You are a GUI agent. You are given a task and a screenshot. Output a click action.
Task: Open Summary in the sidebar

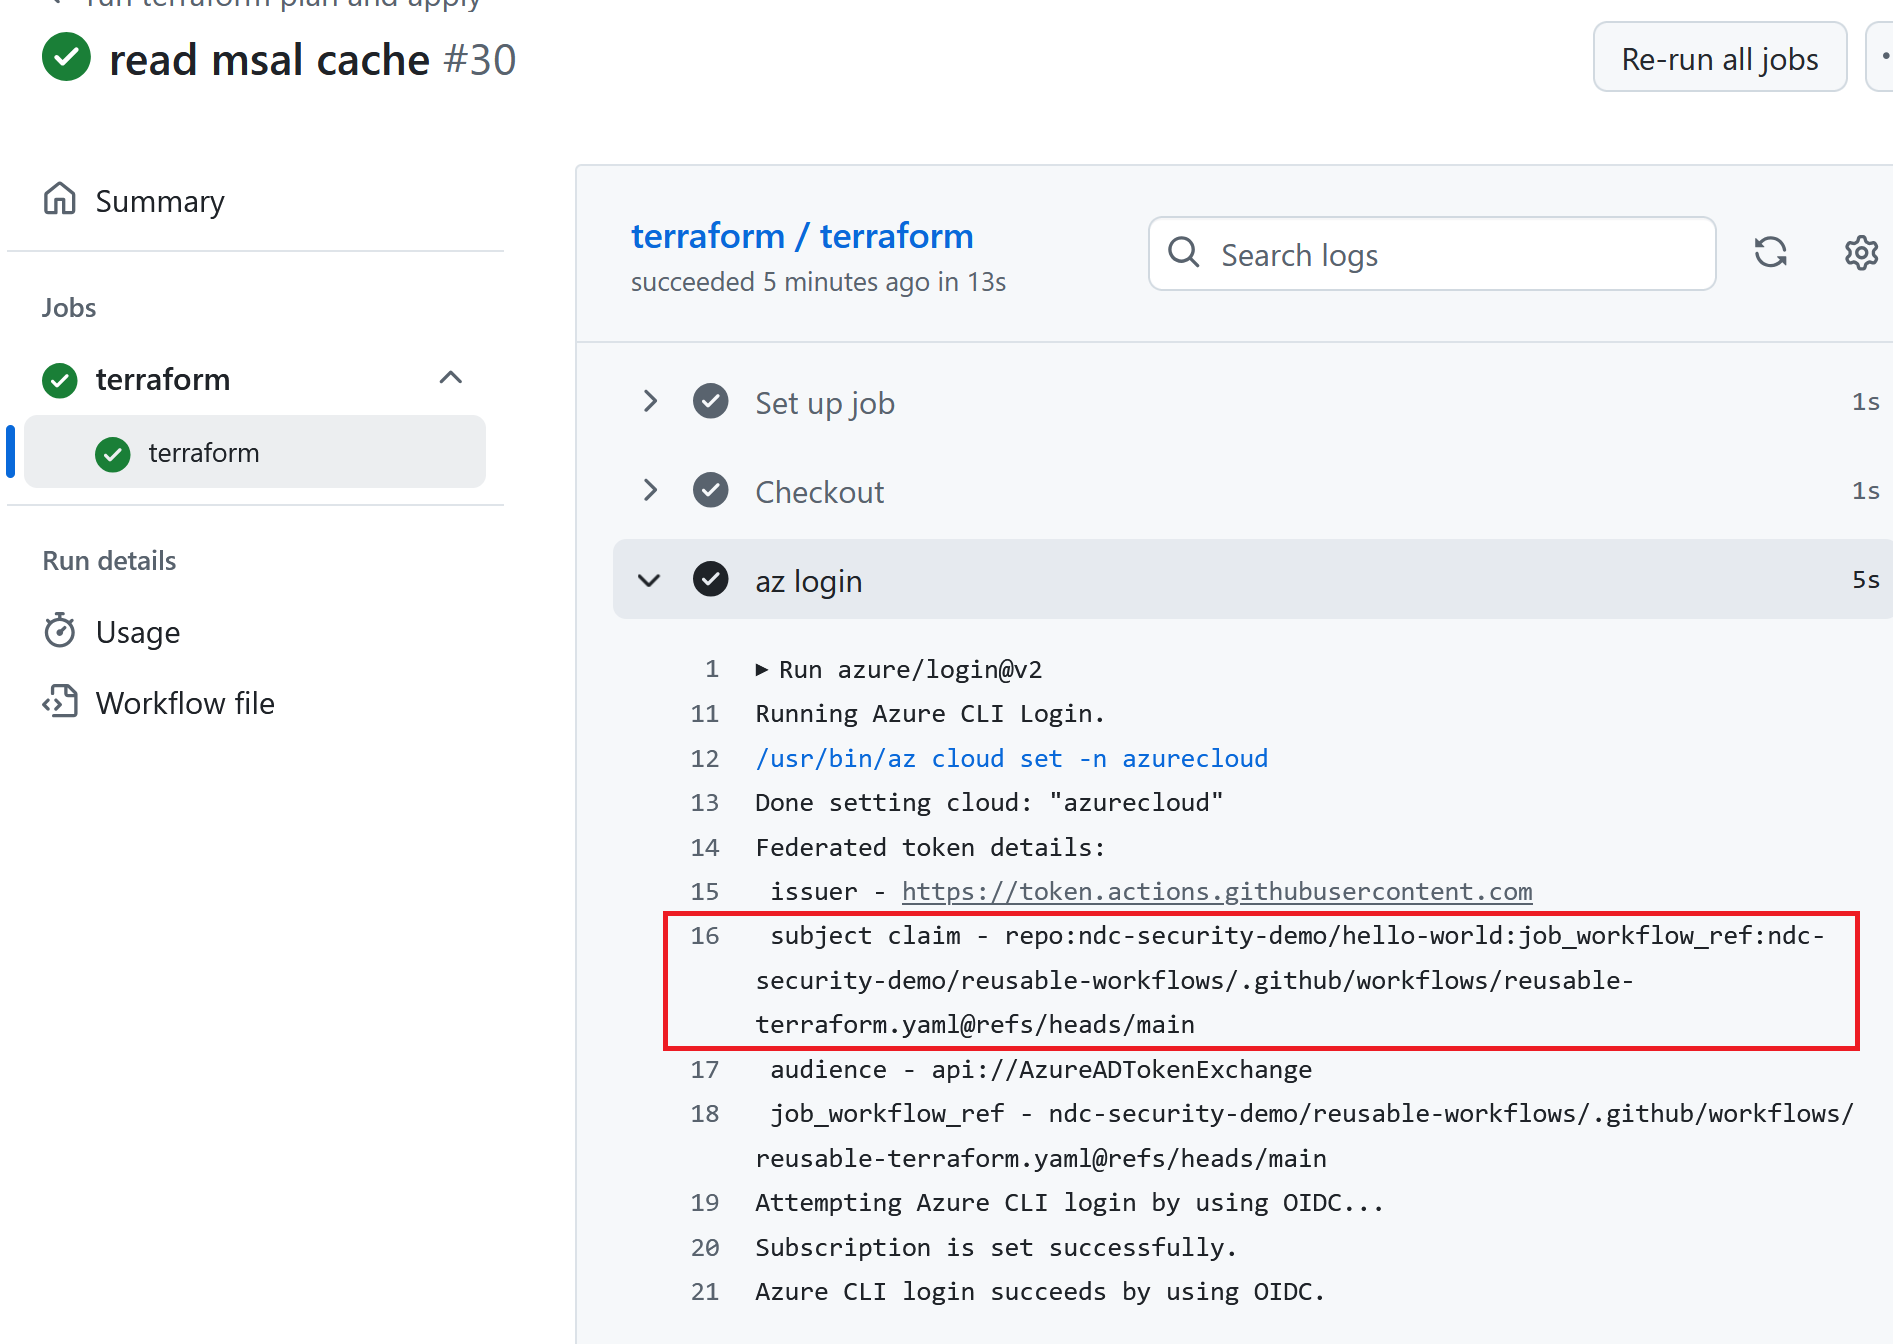pos(160,200)
